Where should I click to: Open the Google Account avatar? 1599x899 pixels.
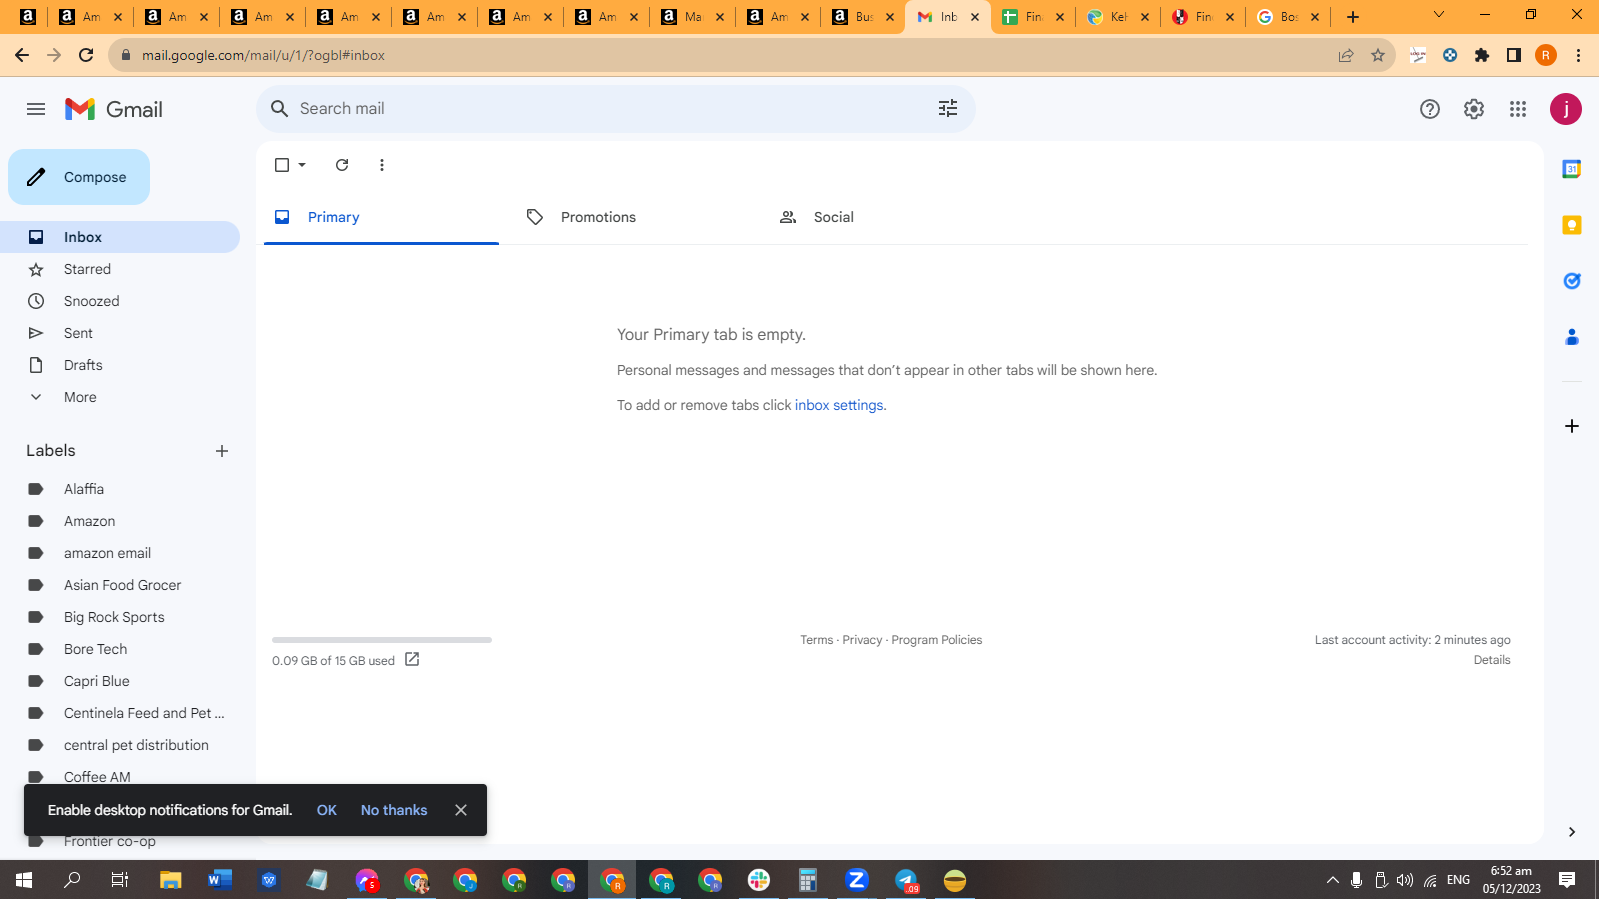[1566, 109]
